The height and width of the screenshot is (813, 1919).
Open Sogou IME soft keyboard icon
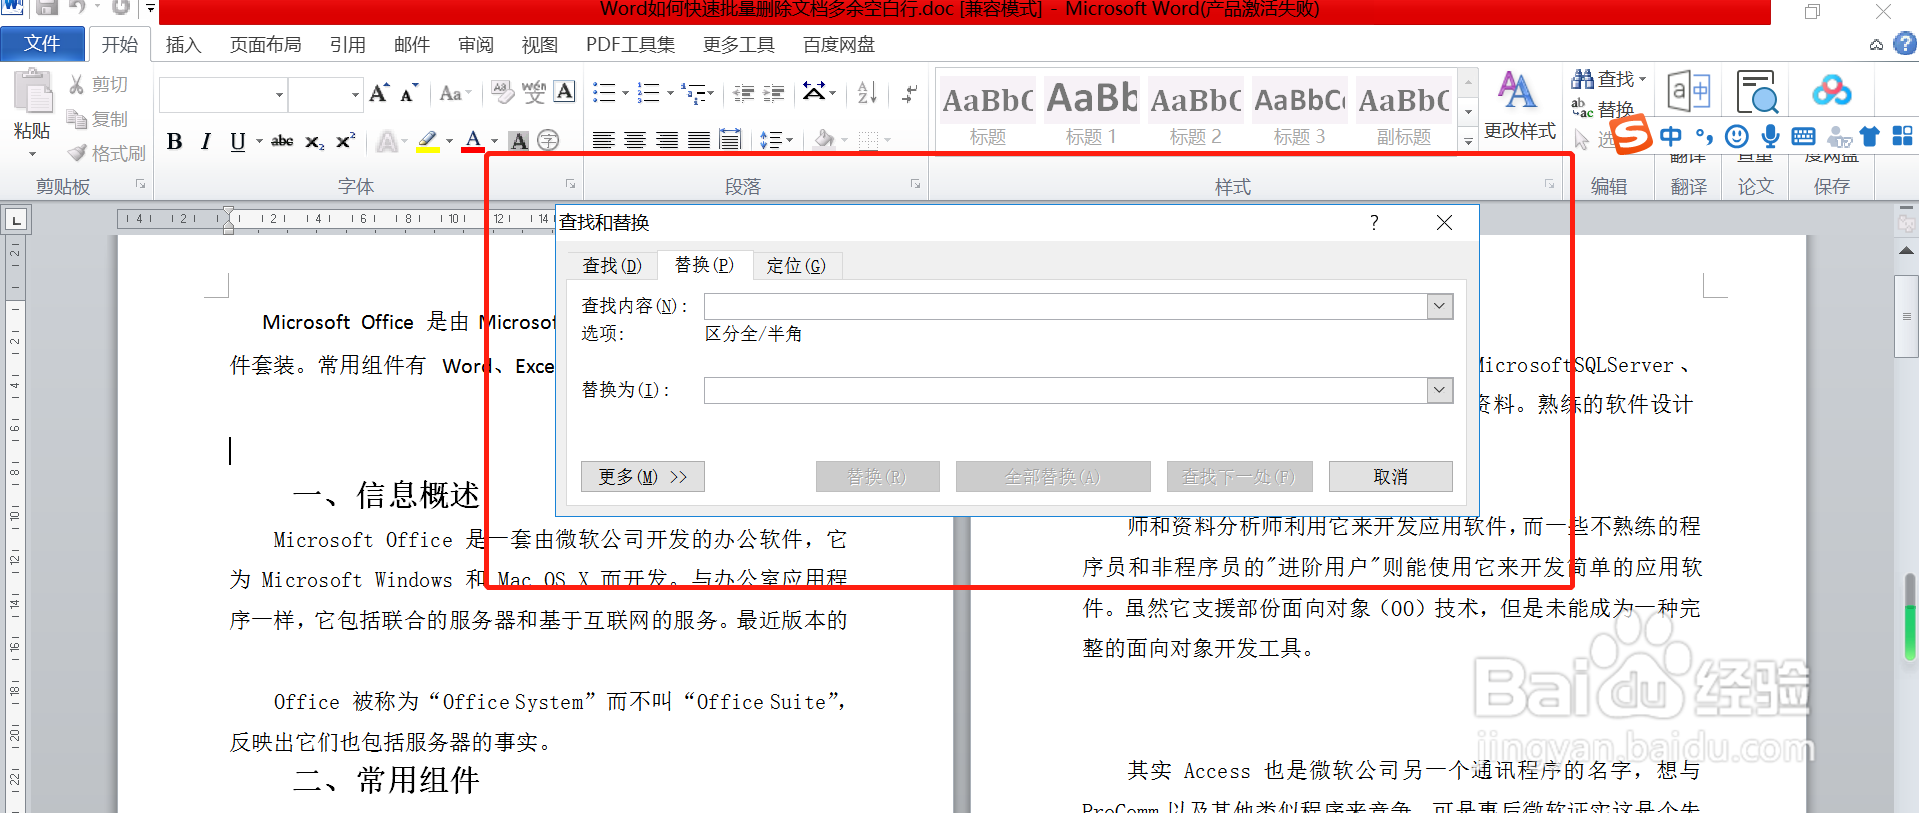[1803, 136]
